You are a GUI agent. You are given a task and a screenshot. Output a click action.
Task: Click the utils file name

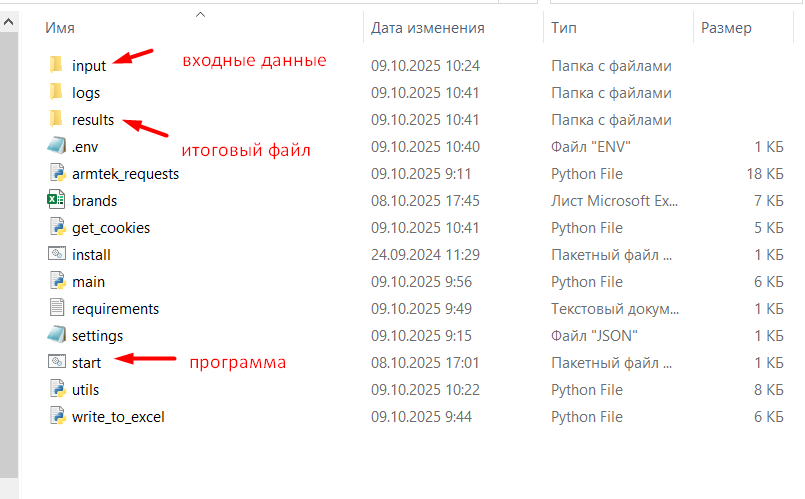point(85,390)
